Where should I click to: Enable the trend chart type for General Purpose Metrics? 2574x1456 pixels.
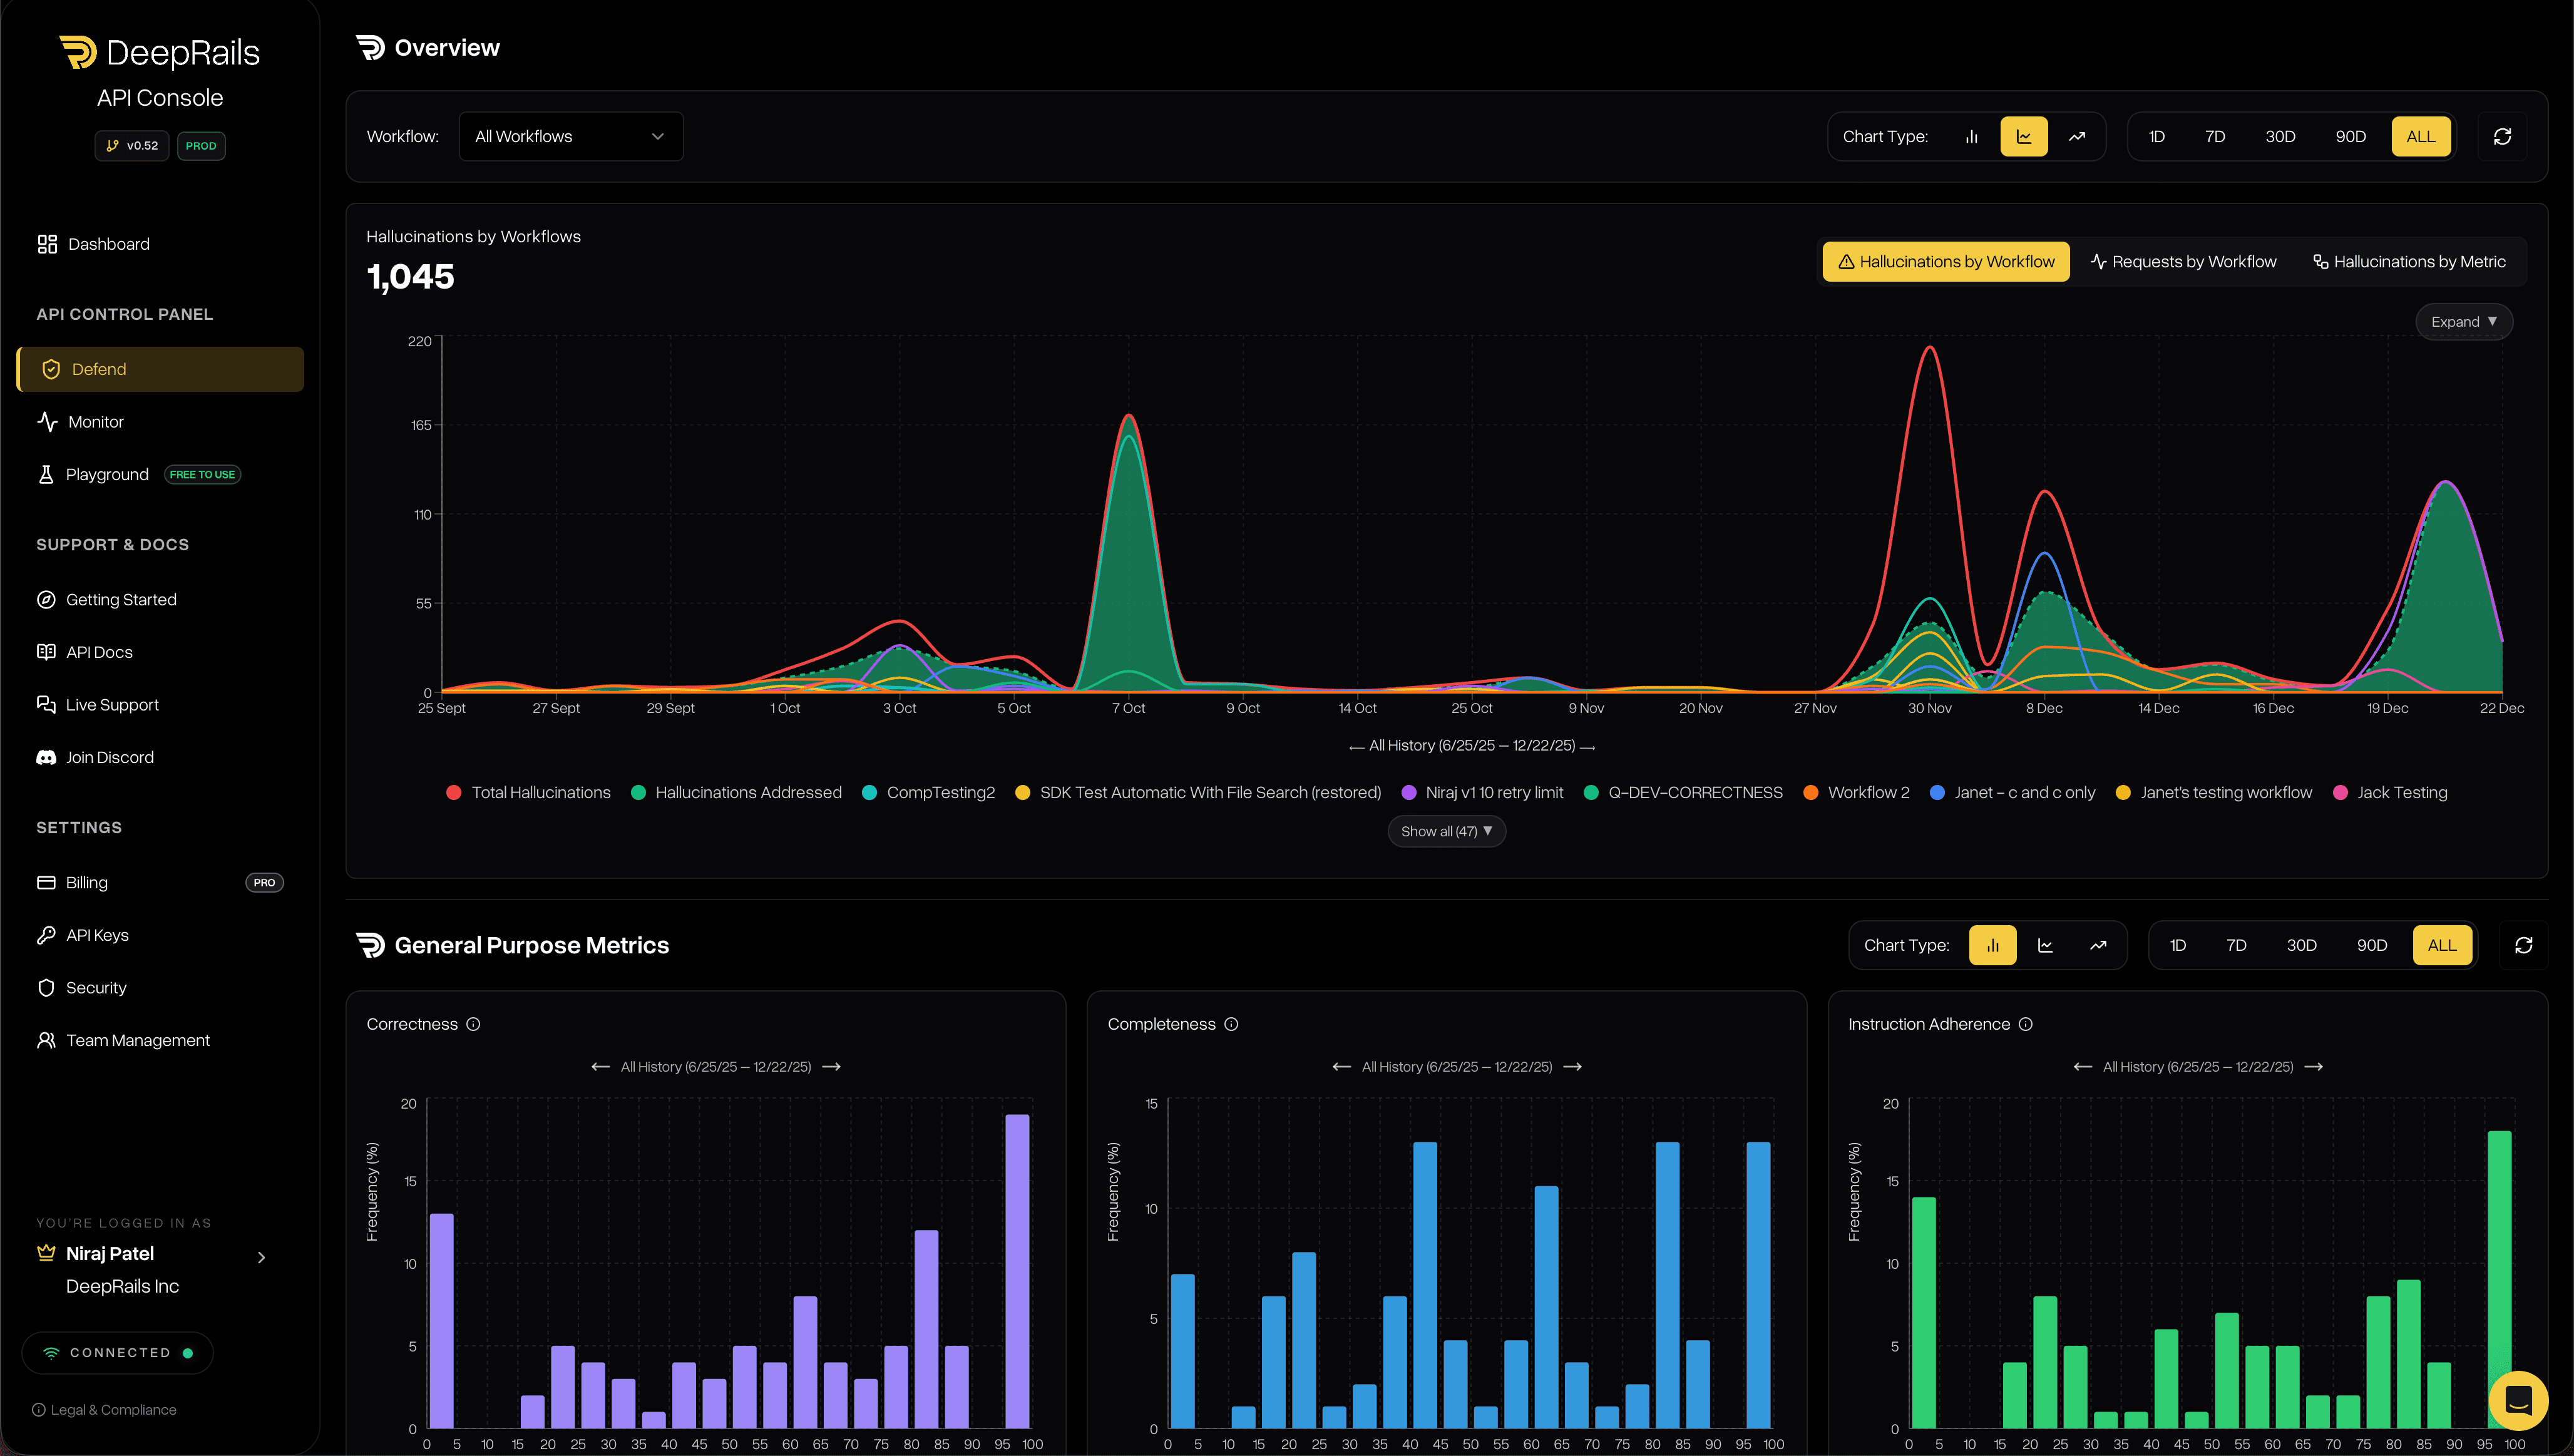[x=2097, y=944]
